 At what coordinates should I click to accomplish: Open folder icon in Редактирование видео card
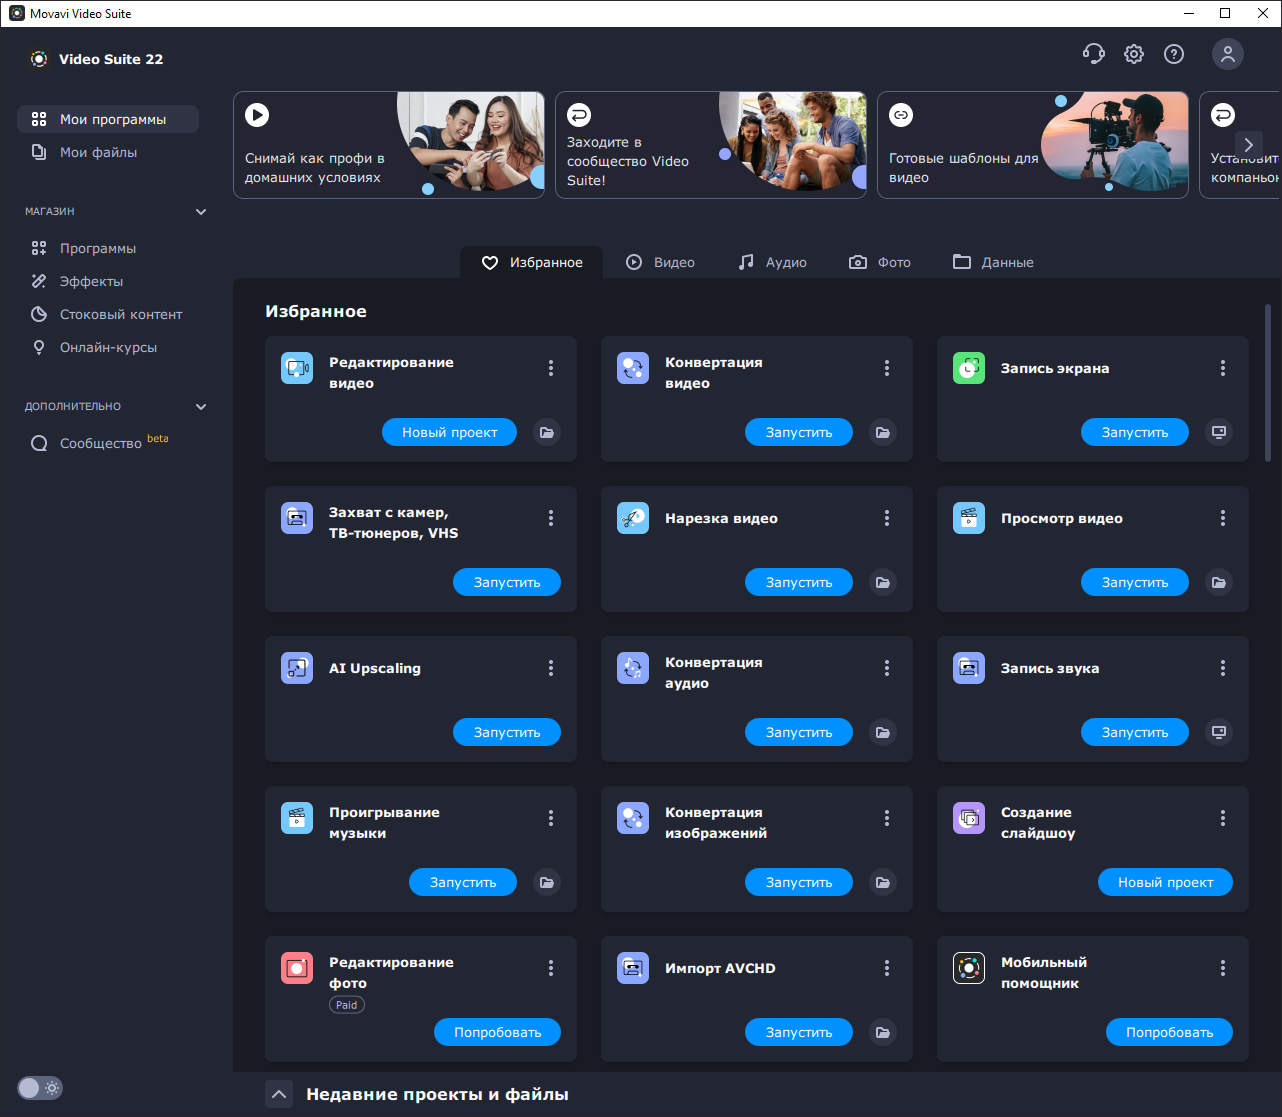547,432
